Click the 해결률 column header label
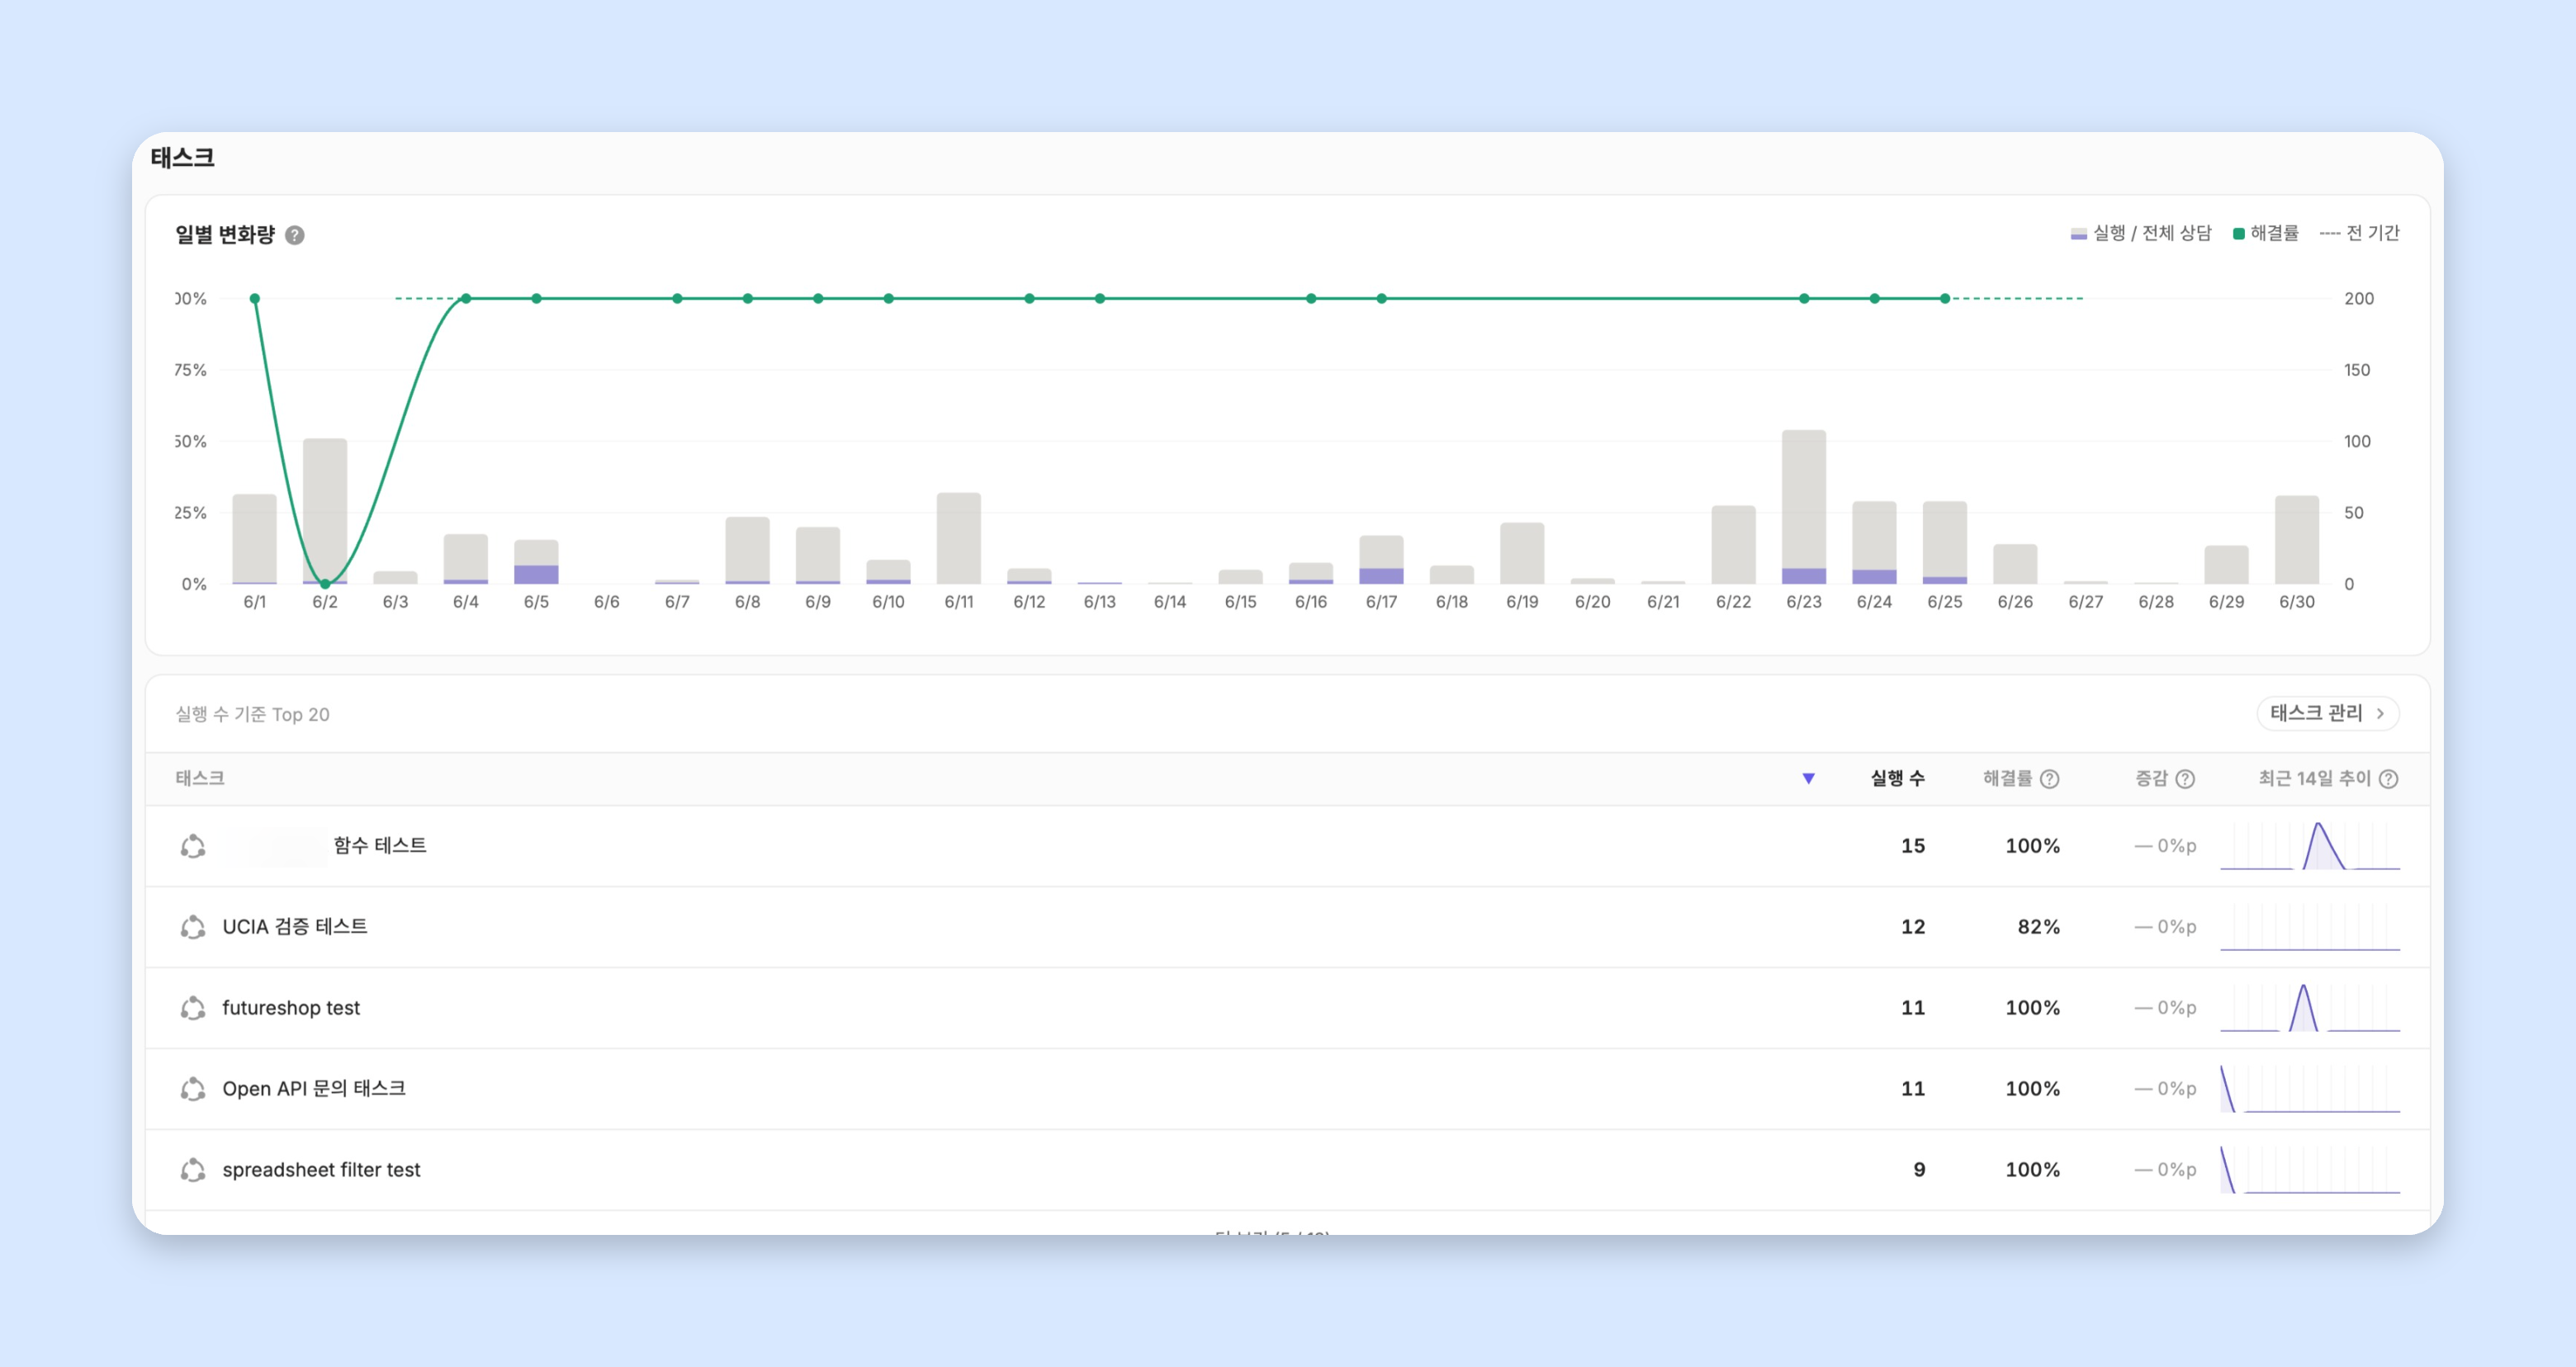This screenshot has height=1367, width=2576. (2007, 778)
